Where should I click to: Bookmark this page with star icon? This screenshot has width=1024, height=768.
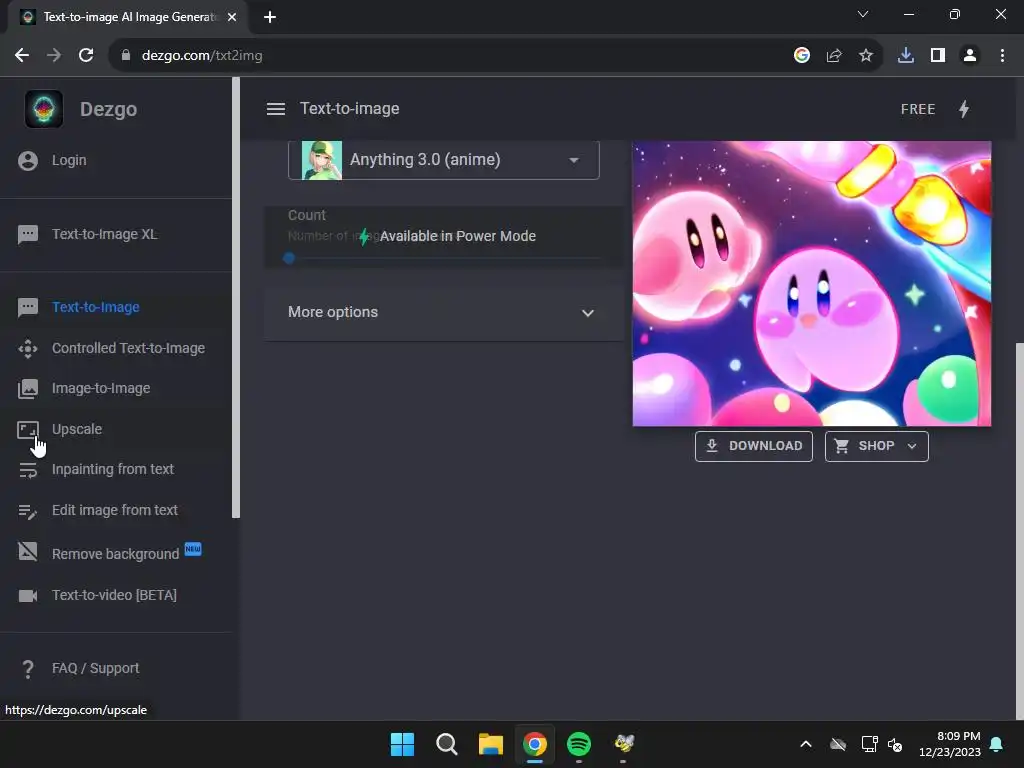866,56
